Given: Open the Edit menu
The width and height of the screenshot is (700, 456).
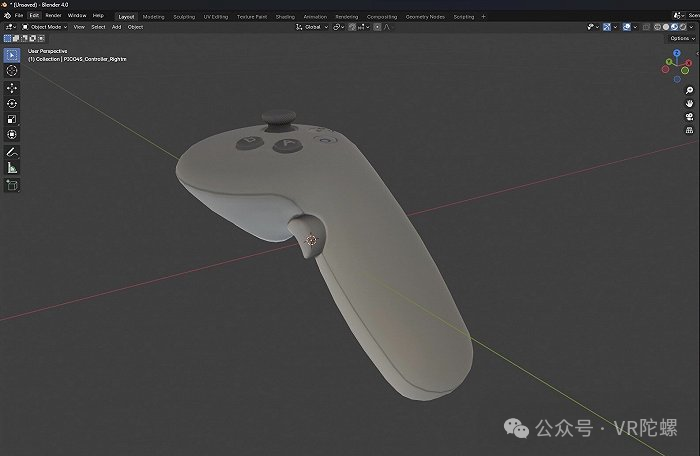Looking at the screenshot, I should [34, 16].
